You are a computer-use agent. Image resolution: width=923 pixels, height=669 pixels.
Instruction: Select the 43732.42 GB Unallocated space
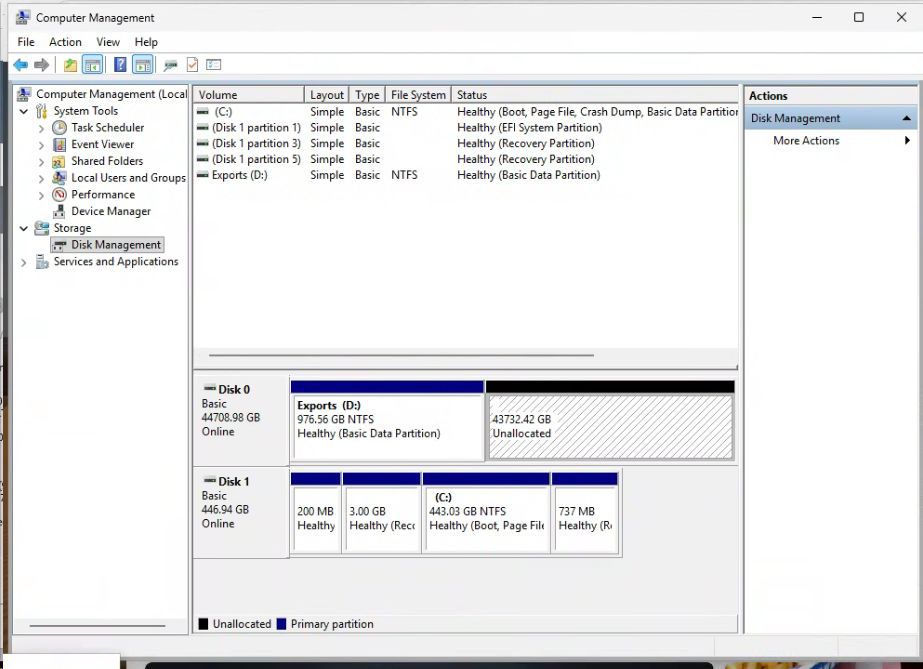click(610, 421)
